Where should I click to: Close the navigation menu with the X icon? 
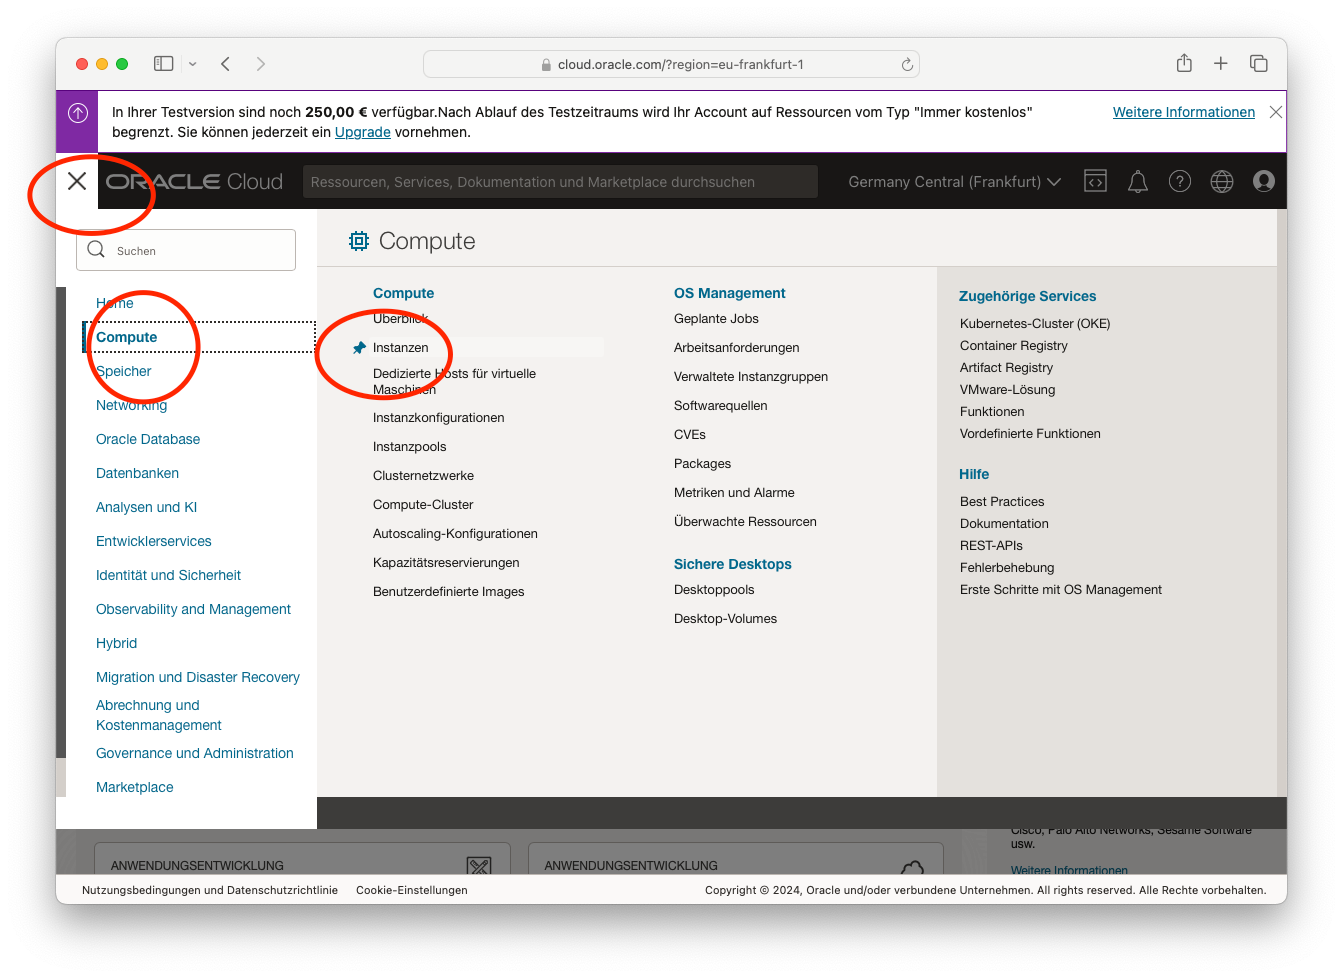point(77,181)
